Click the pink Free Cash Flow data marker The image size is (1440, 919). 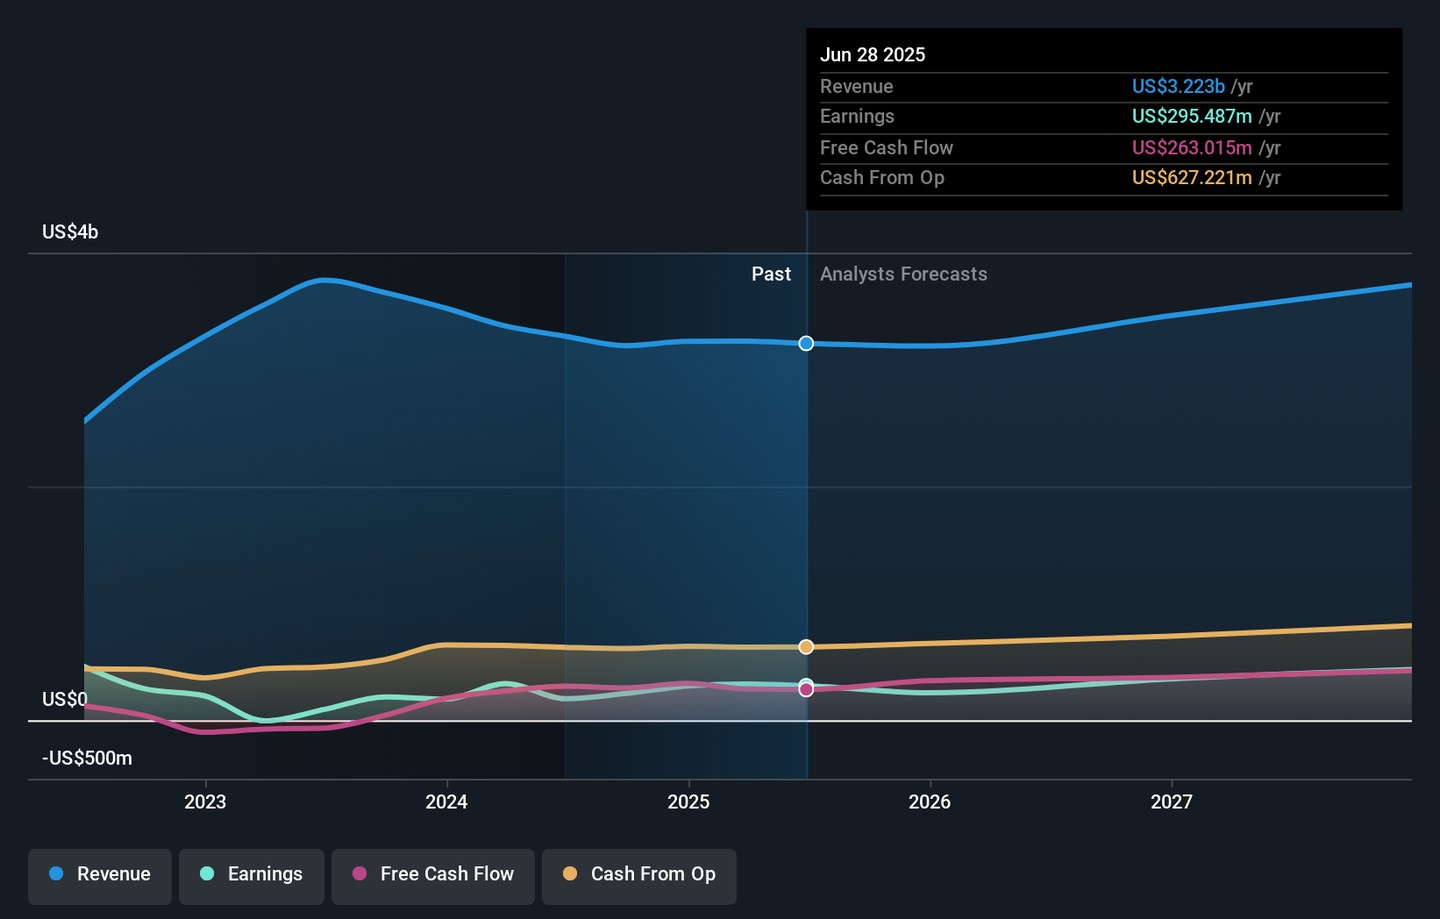click(x=806, y=689)
